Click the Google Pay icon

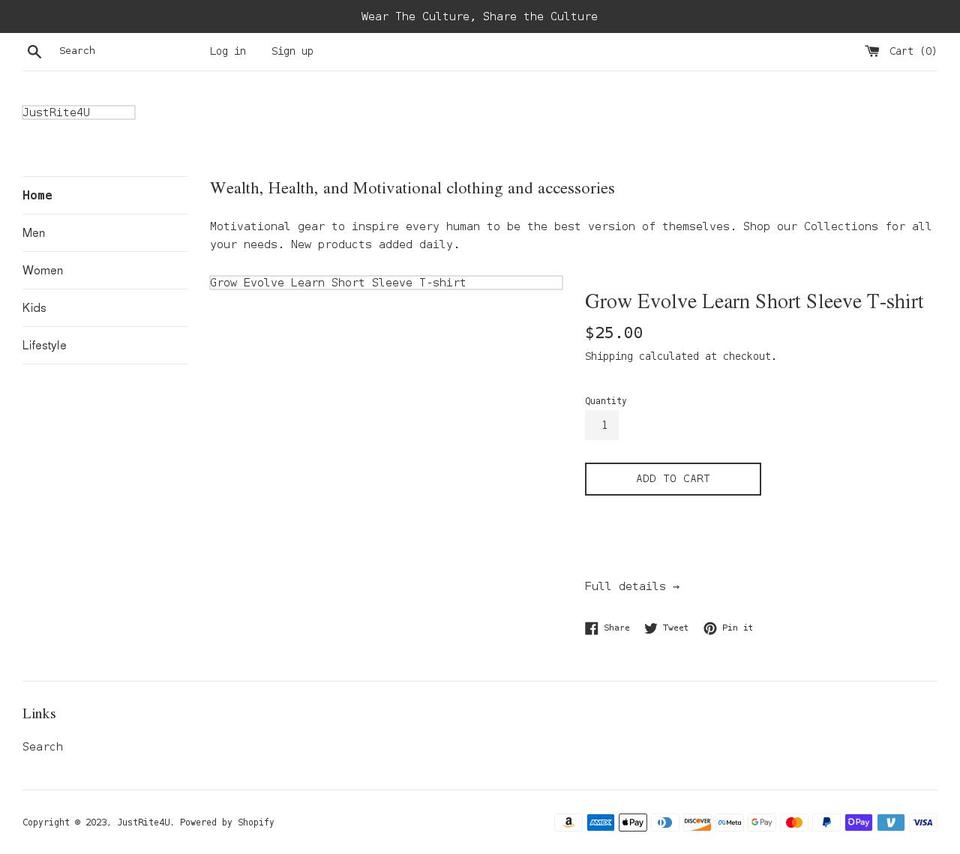pos(762,822)
